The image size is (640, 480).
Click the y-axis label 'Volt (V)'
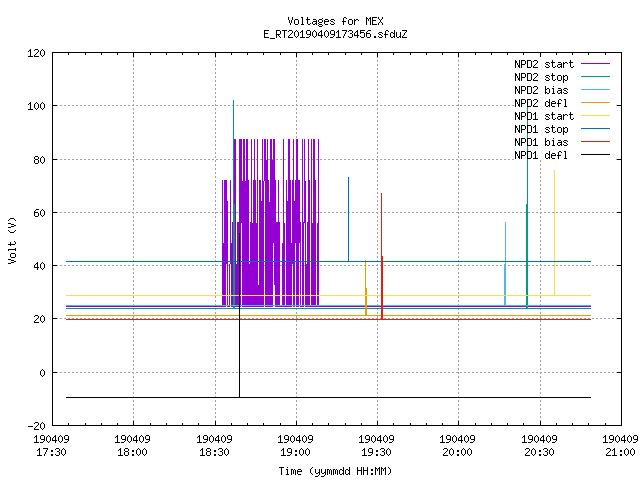[x=13, y=240]
